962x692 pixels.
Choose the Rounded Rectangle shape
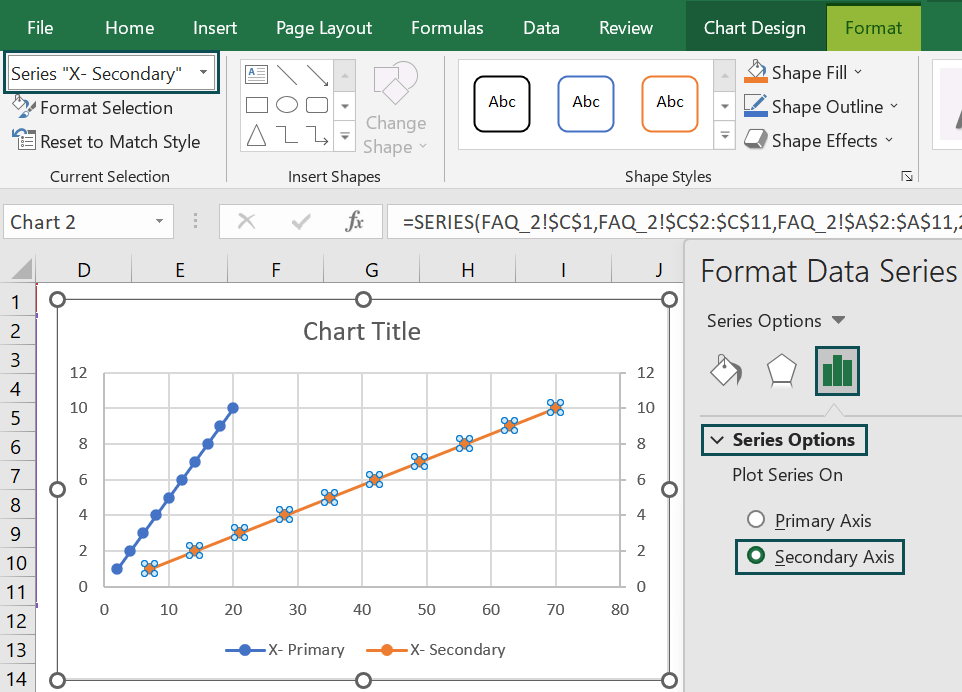coord(317,105)
